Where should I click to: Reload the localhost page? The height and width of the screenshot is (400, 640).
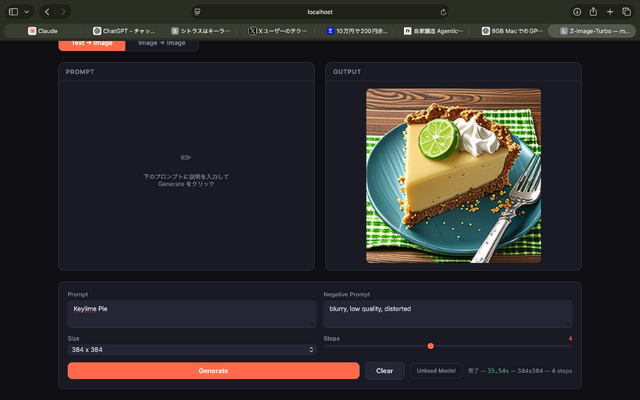tap(443, 11)
